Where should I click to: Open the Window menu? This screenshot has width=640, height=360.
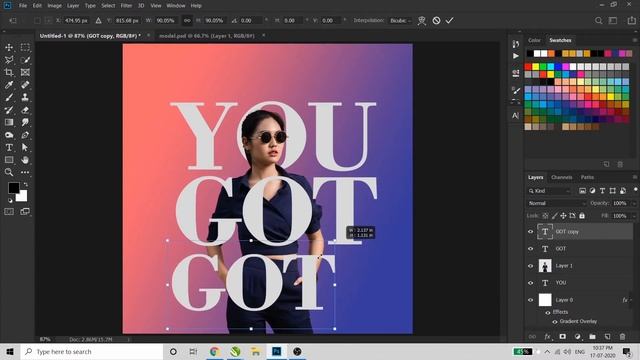(x=176, y=6)
